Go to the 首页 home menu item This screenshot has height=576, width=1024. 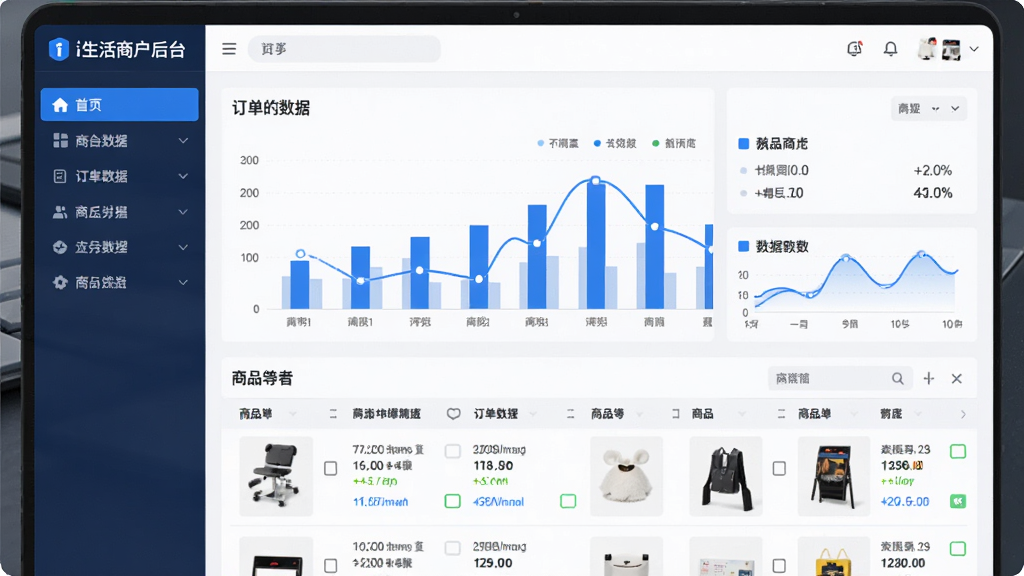(120, 104)
